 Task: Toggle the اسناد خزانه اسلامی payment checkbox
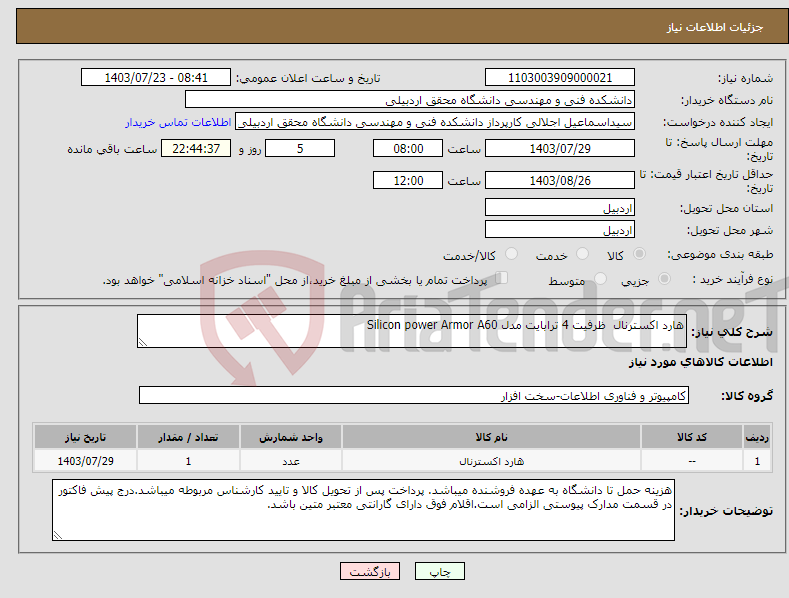click(501, 278)
